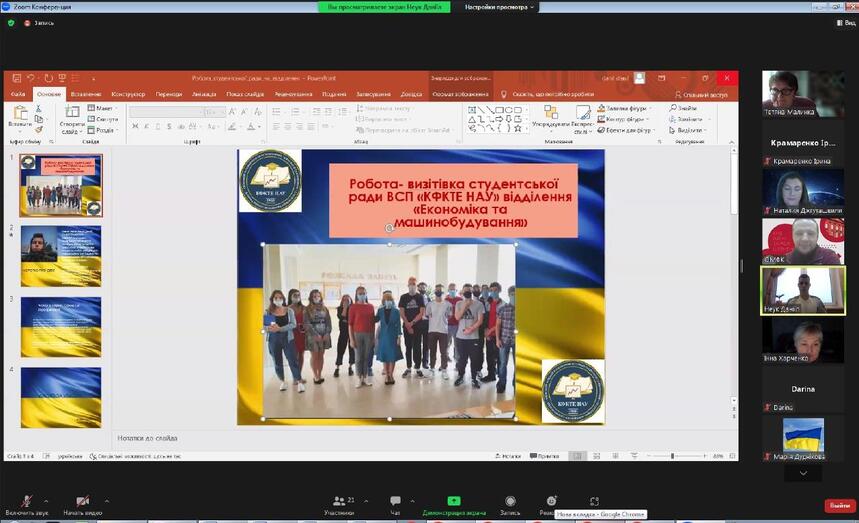Click undo arrow in quick access toolbar
859x523 pixels.
coord(31,78)
